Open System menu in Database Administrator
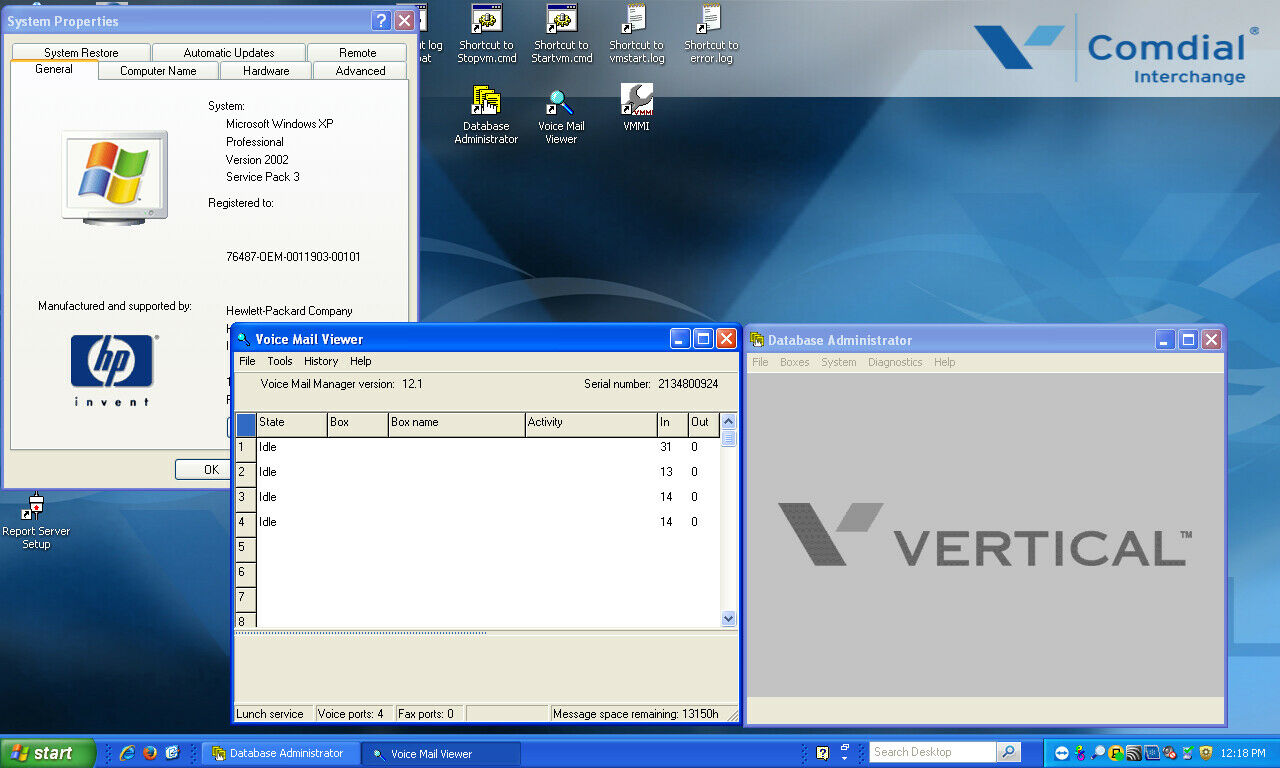This screenshot has height=768, width=1280. [x=839, y=362]
